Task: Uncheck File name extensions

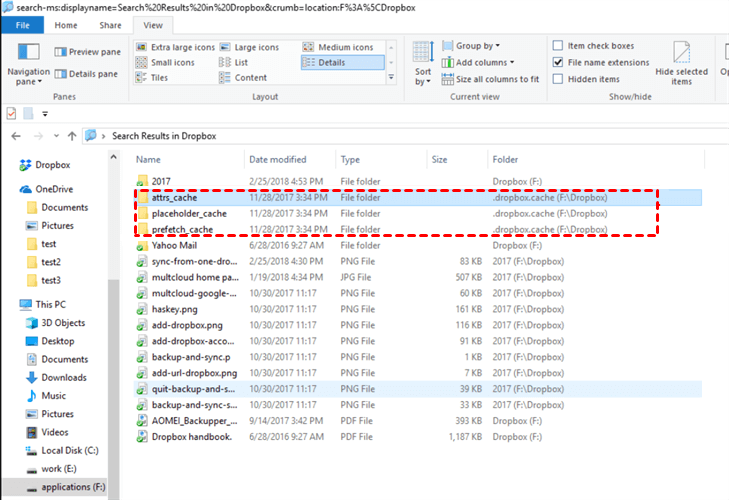Action: 558,62
